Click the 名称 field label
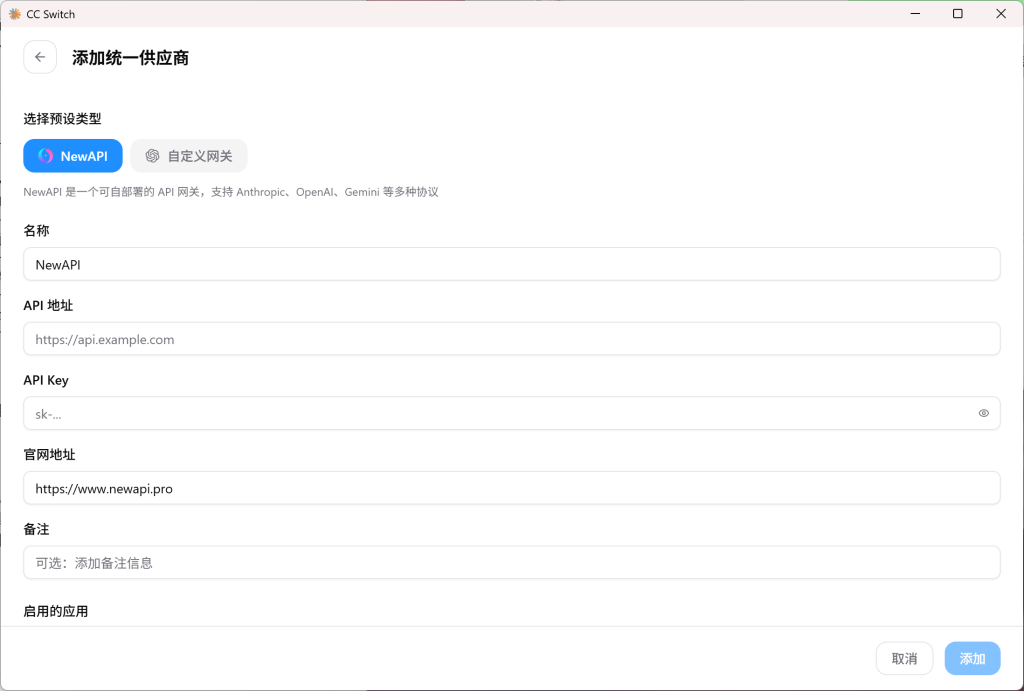The height and width of the screenshot is (691, 1024). [37, 231]
